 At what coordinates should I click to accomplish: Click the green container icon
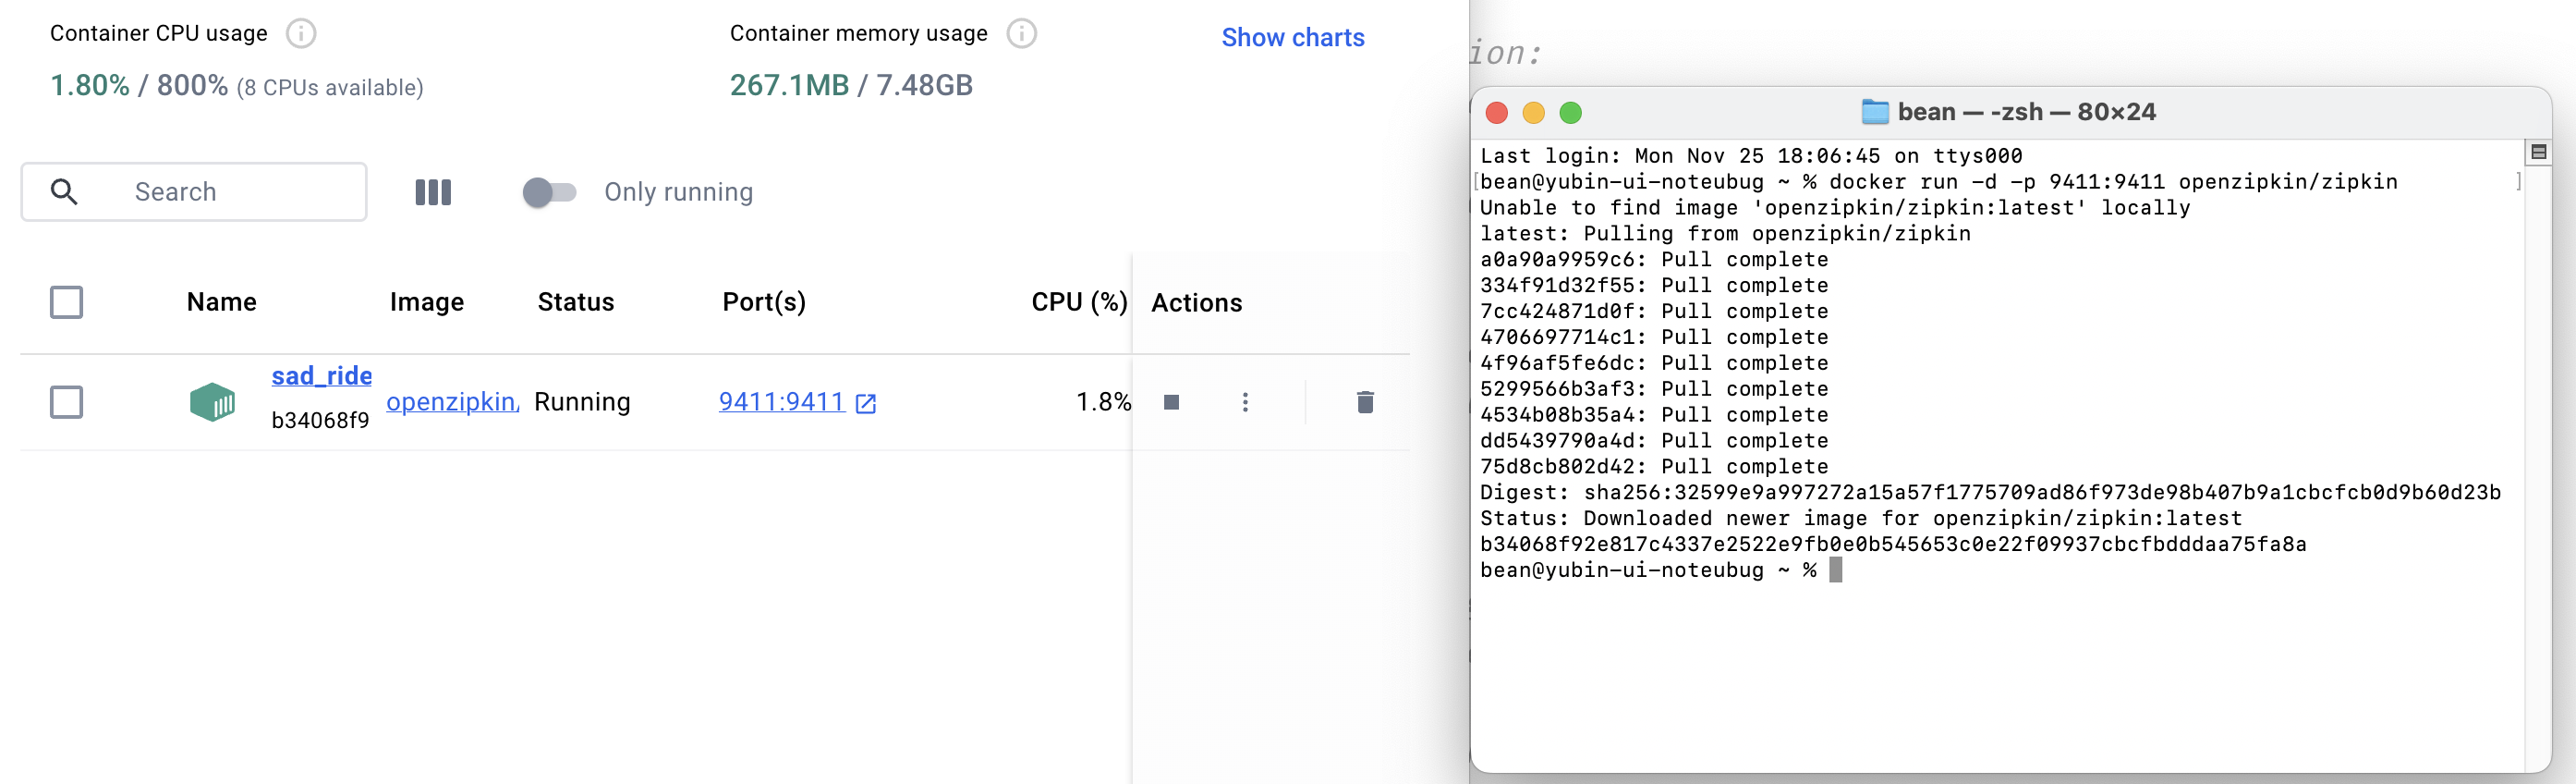212,402
